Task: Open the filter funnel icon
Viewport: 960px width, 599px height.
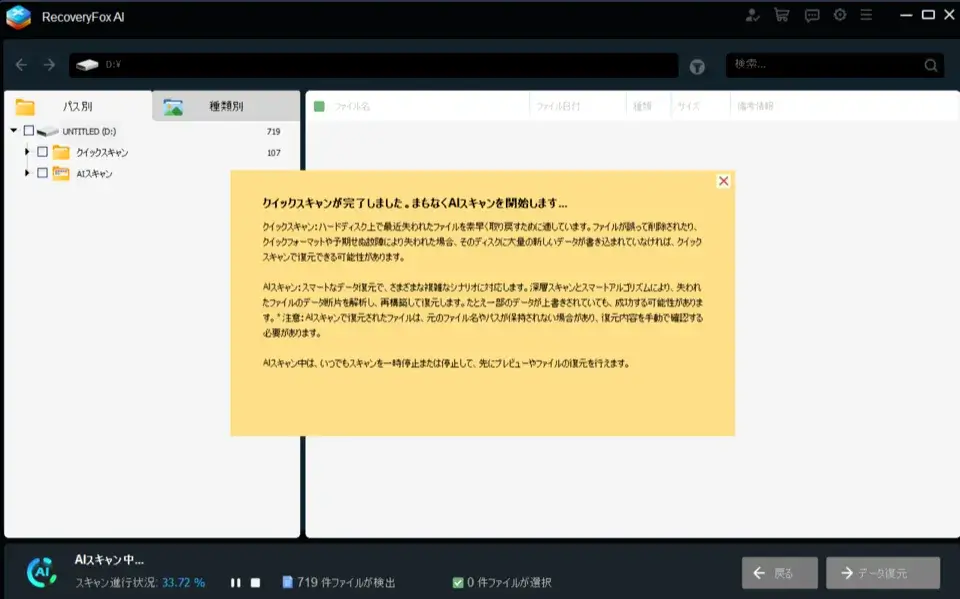Action: coord(697,67)
